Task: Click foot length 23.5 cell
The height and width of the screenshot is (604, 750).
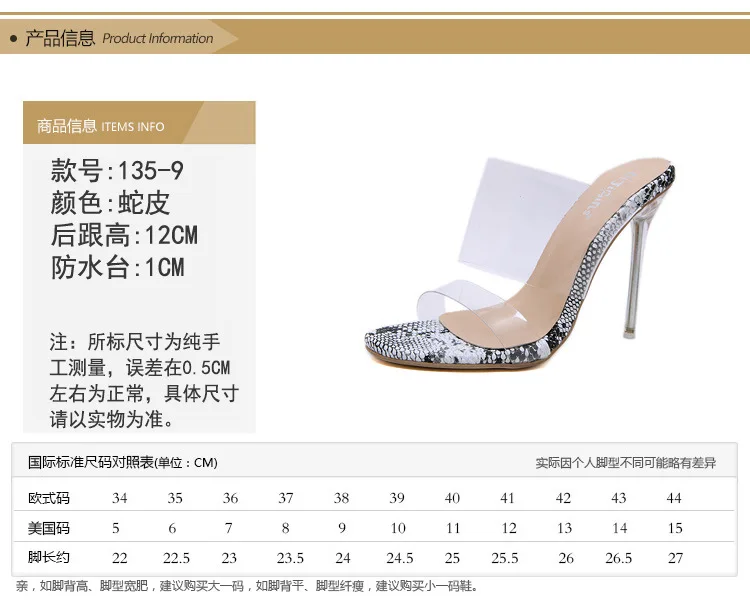Action: [290, 558]
